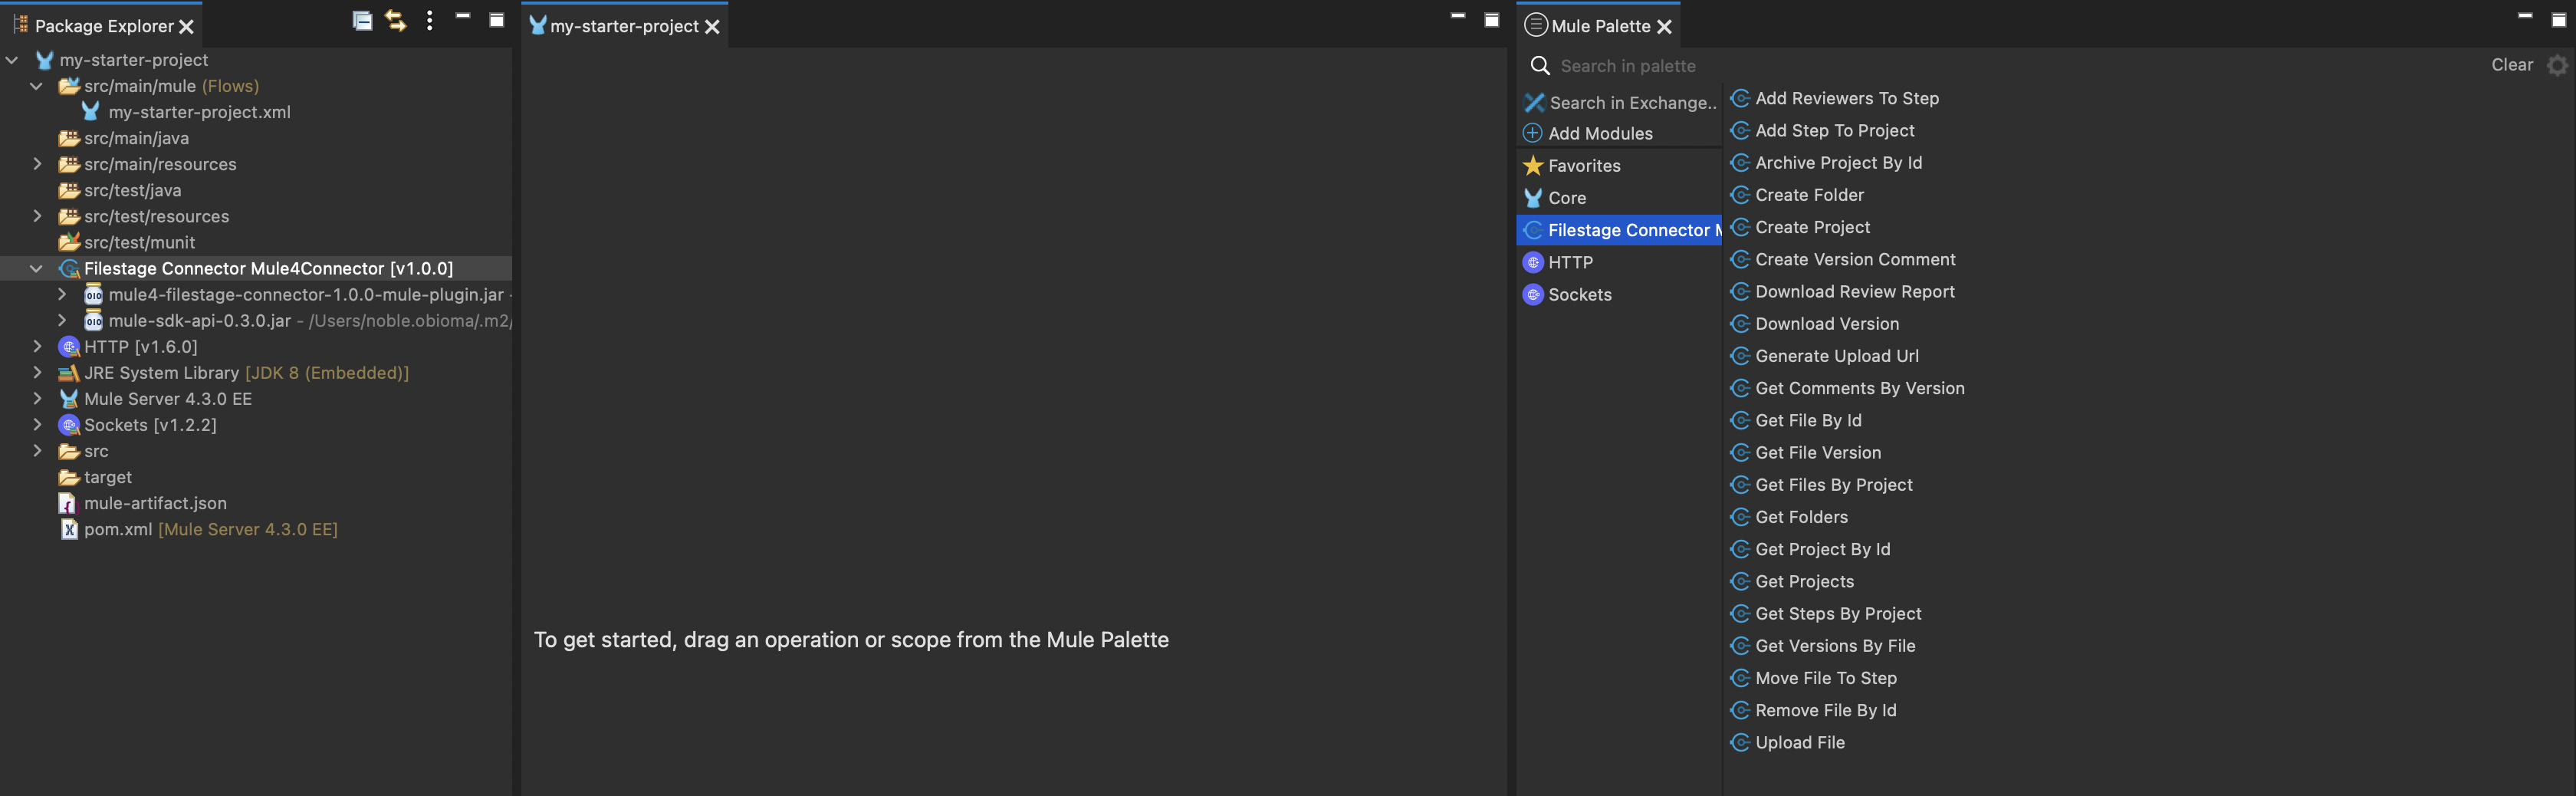
Task: Click the target folder icon
Action: [69, 477]
